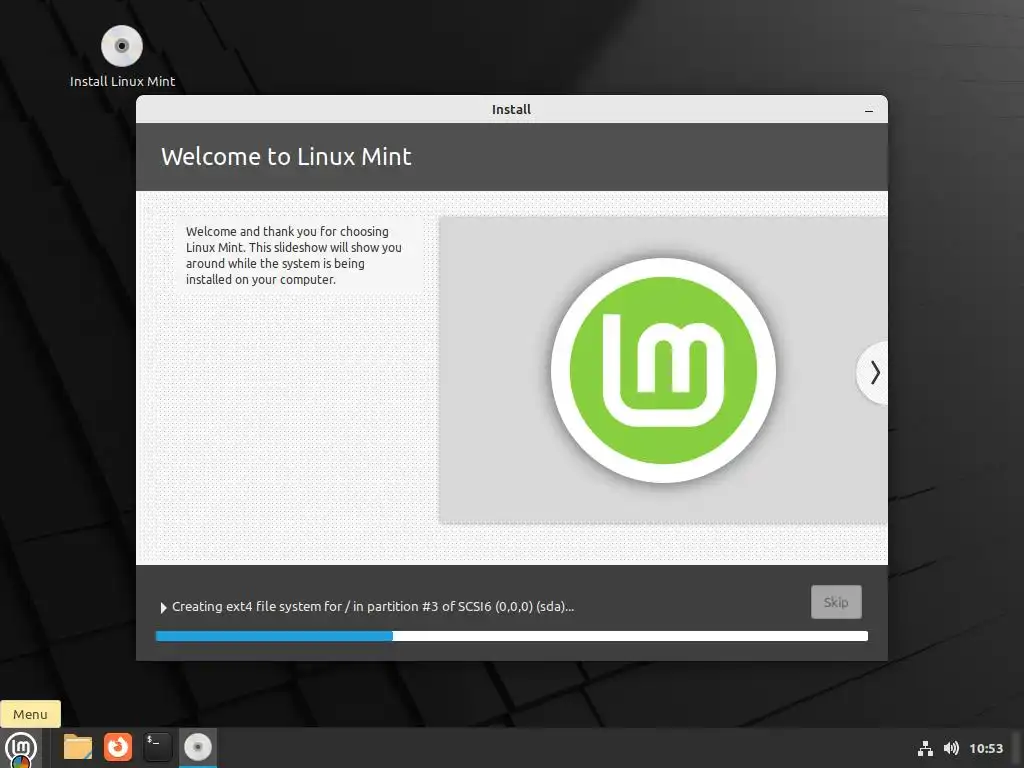The image size is (1024, 768).
Task: Open the network connection tray icon
Action: pyautogui.click(x=925, y=748)
